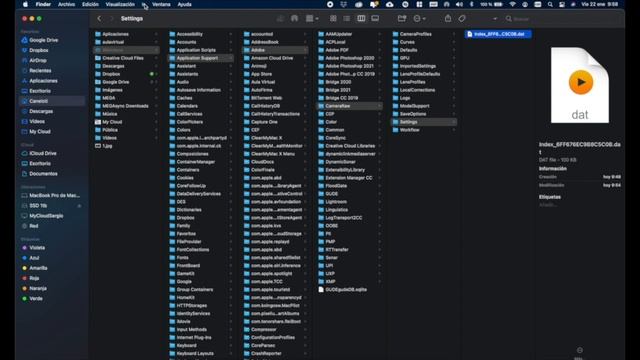Expand the chevron on the Bridge 2020 row
The image size is (640, 360).
tap(380, 82)
